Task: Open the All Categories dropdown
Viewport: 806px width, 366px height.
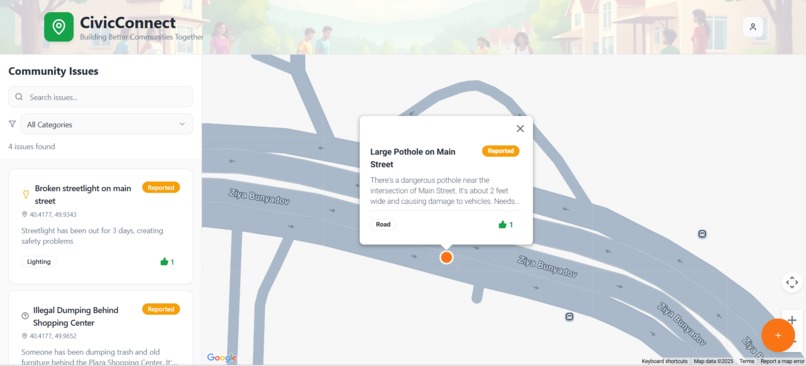Action: click(106, 124)
